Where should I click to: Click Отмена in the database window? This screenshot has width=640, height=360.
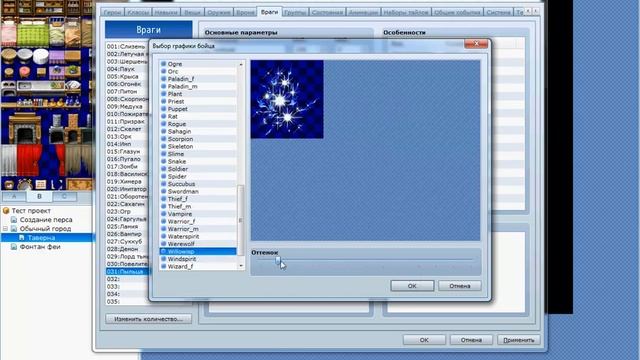click(x=471, y=340)
